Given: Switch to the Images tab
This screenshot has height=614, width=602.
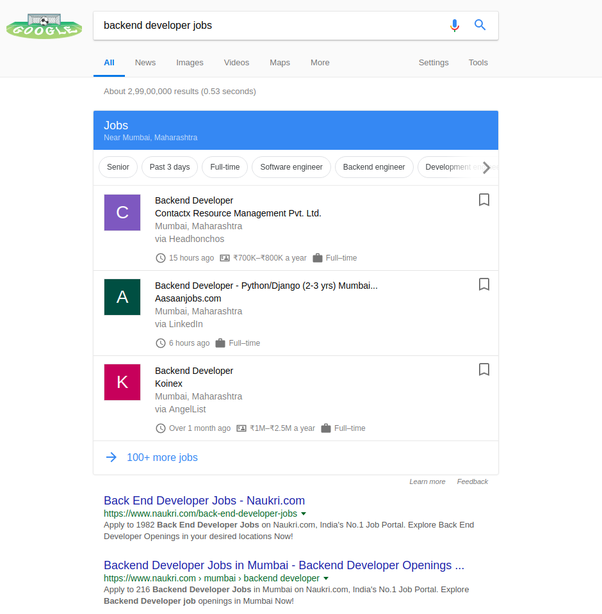Looking at the screenshot, I should (x=190, y=63).
